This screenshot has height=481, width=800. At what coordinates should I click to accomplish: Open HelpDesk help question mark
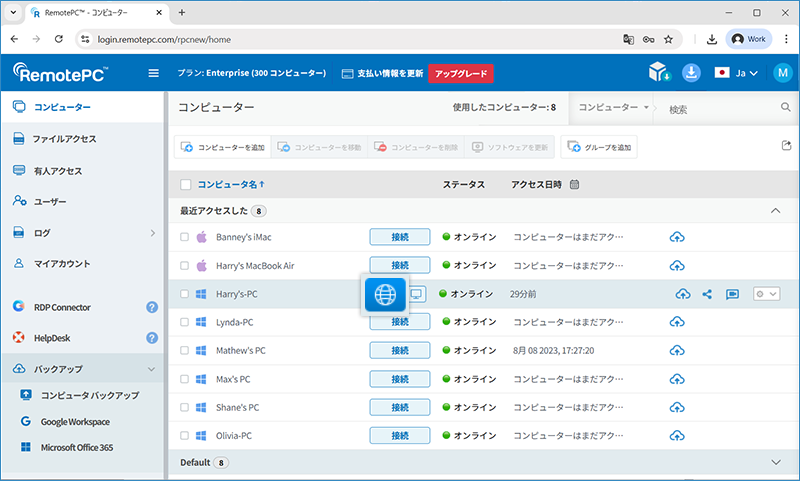(152, 338)
